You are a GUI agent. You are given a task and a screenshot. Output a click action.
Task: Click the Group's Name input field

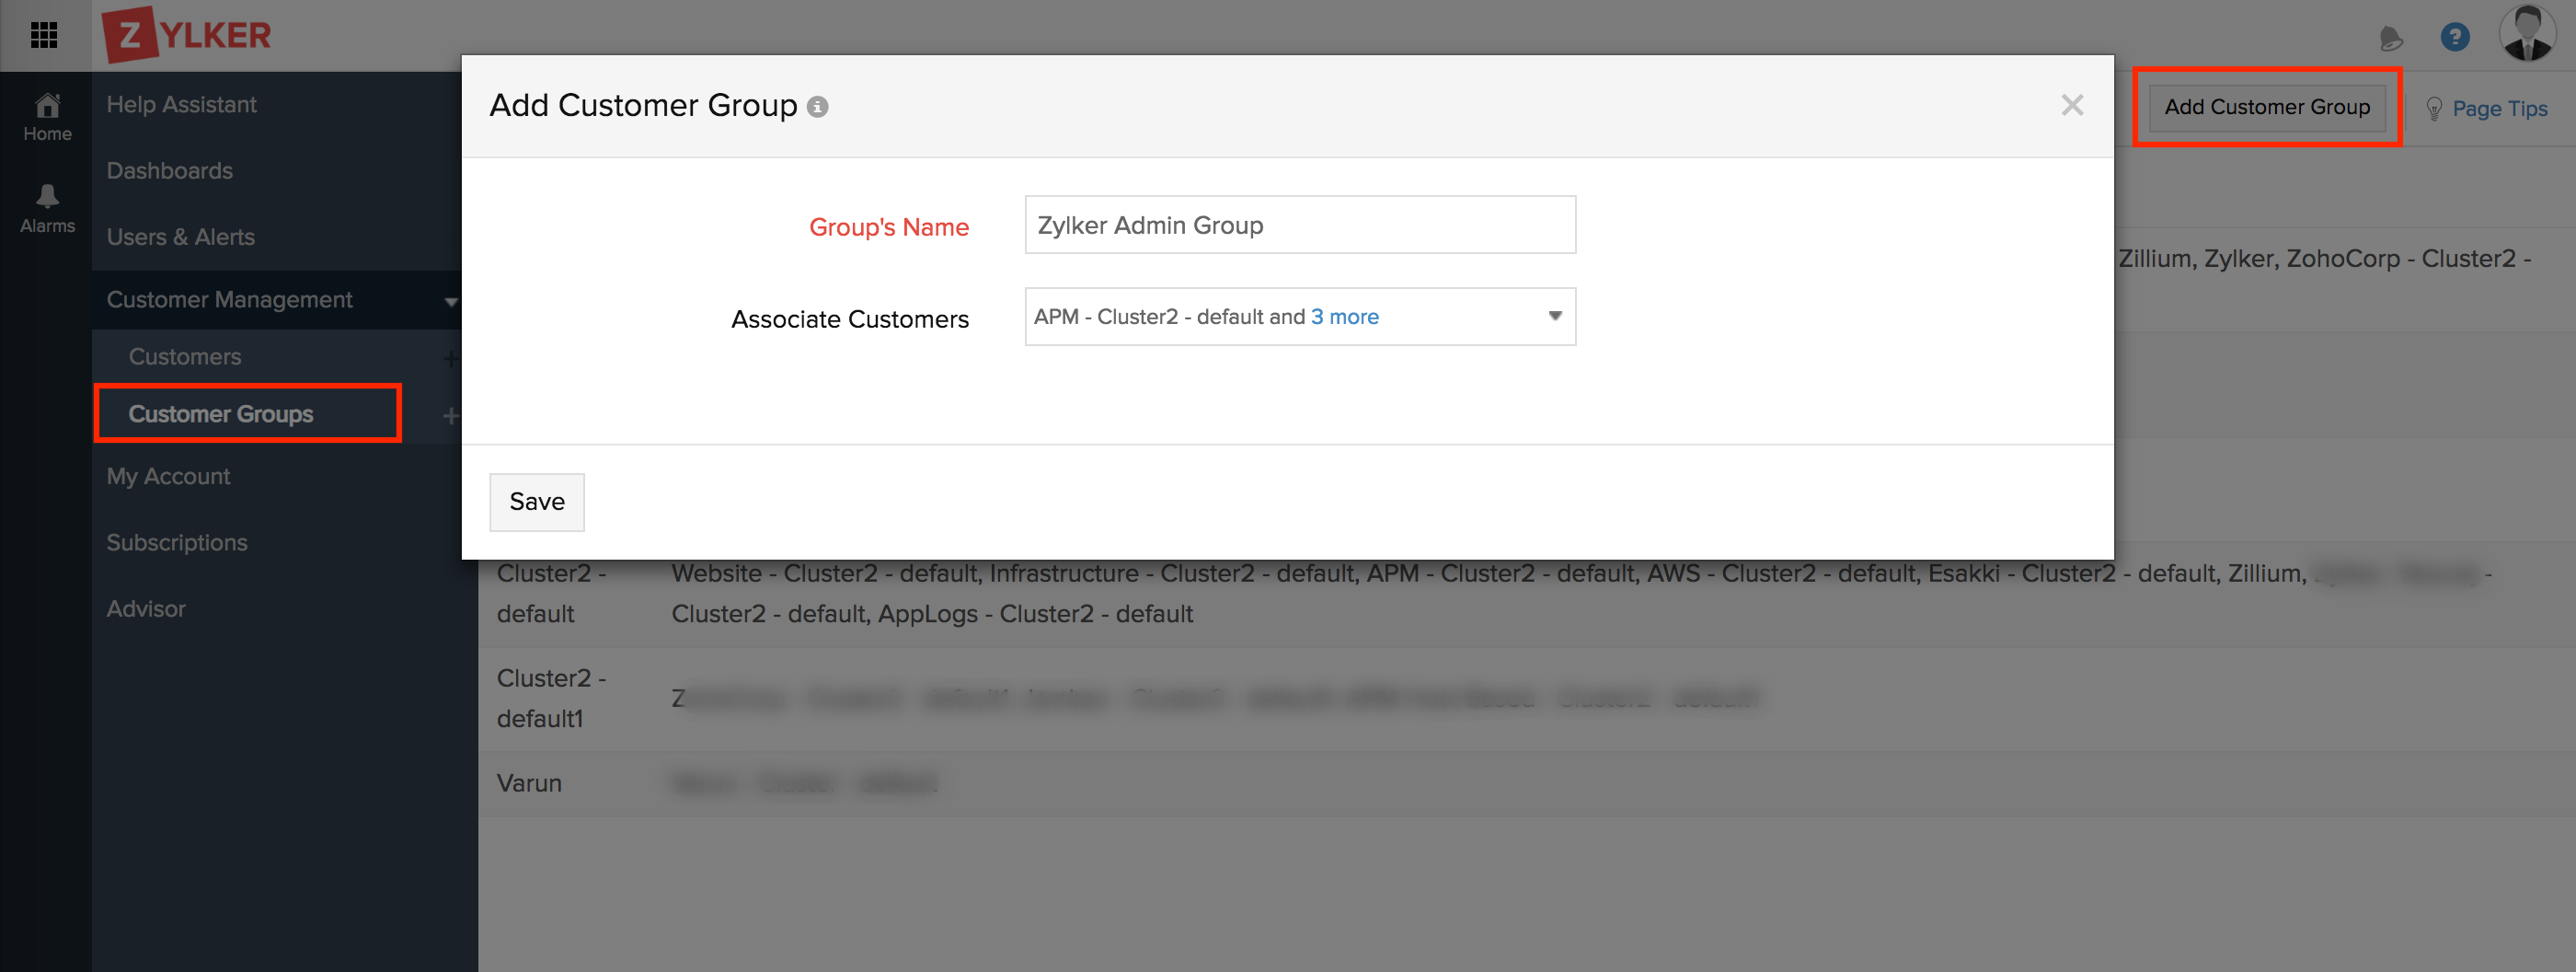(x=1299, y=225)
